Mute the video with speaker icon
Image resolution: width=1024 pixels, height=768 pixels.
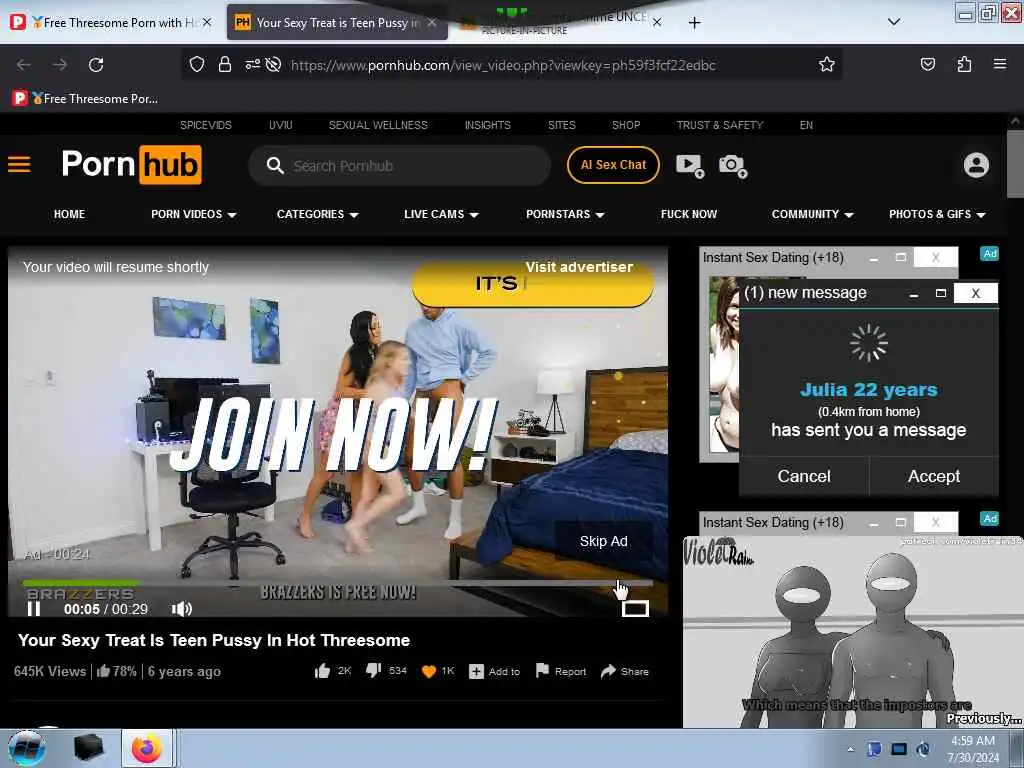point(182,609)
